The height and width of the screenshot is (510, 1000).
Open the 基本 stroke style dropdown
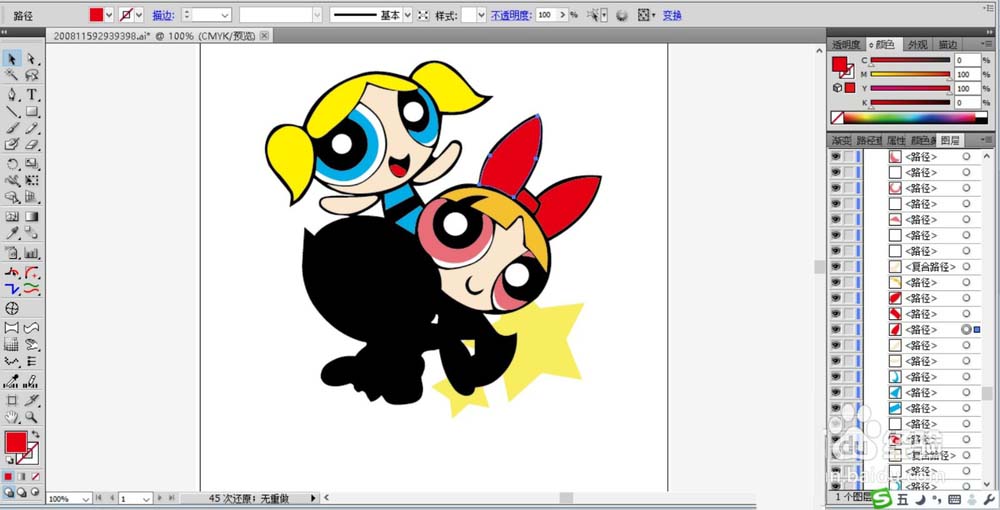click(x=408, y=15)
